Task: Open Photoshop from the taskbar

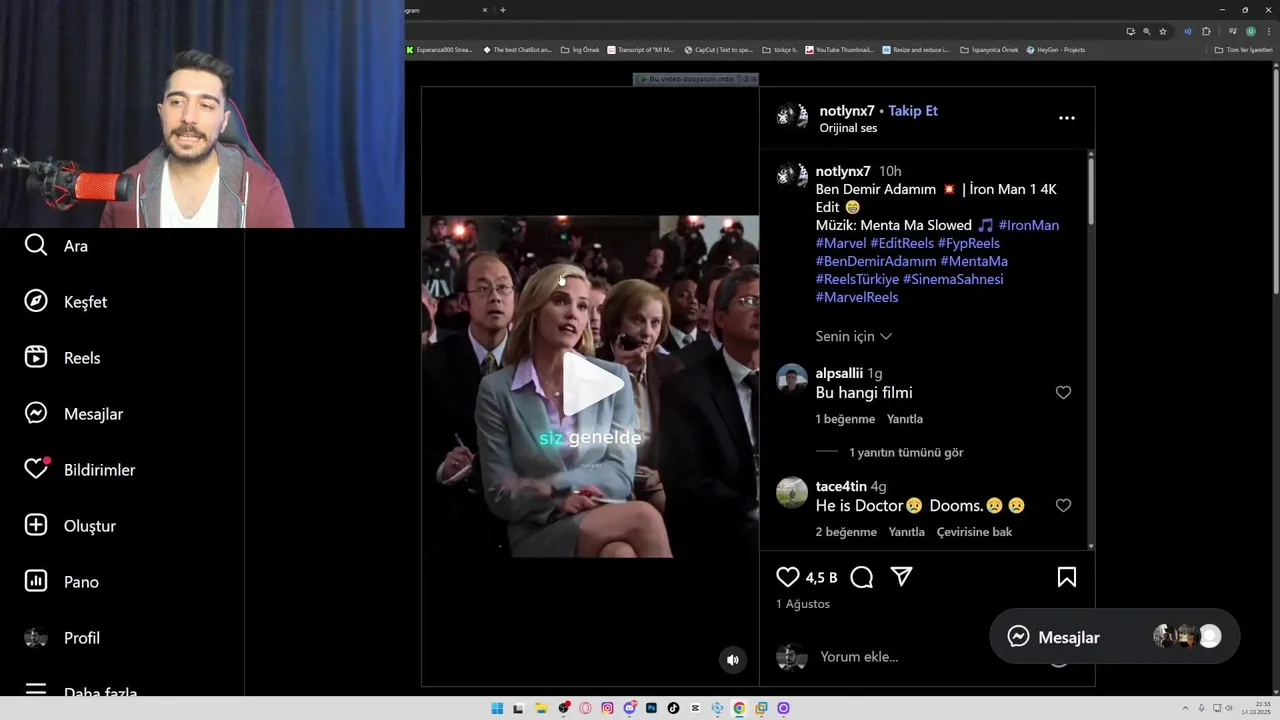Action: (x=651, y=708)
